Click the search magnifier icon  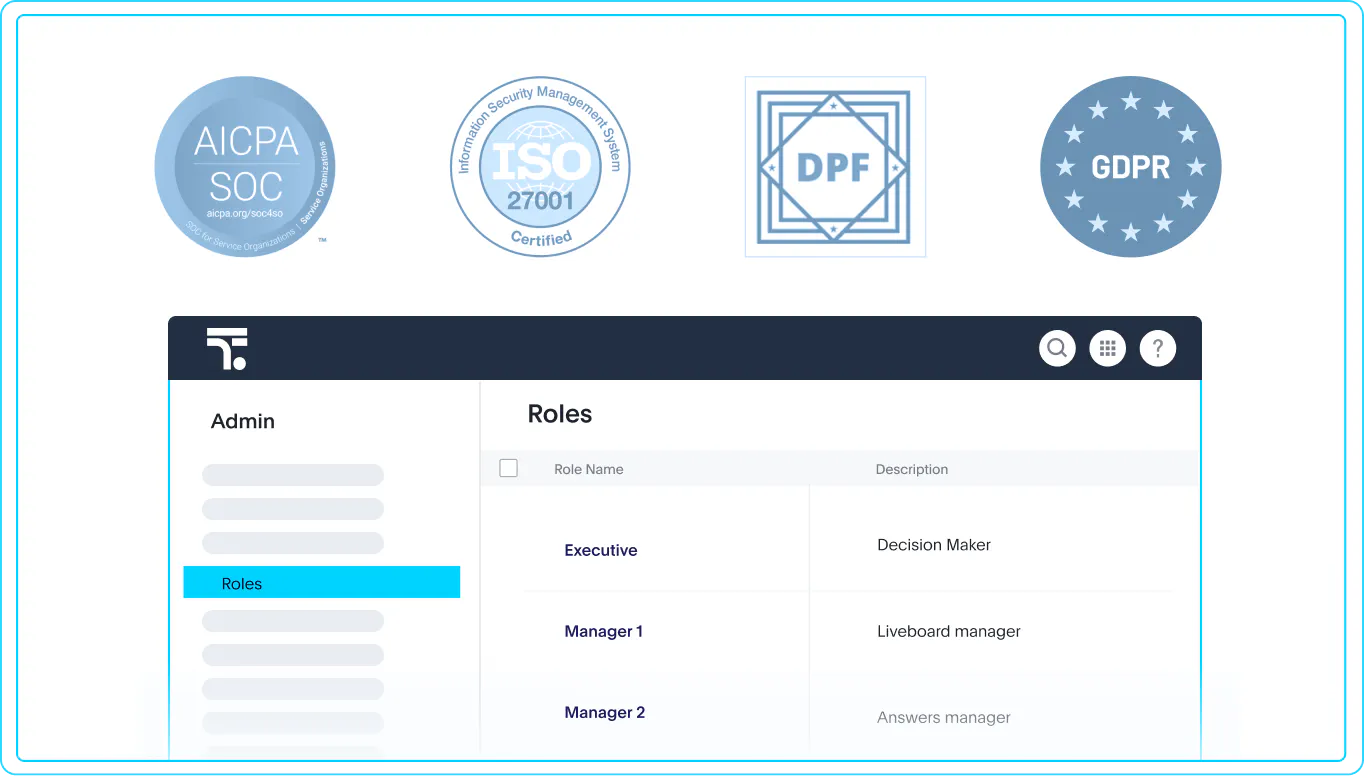click(x=1057, y=348)
